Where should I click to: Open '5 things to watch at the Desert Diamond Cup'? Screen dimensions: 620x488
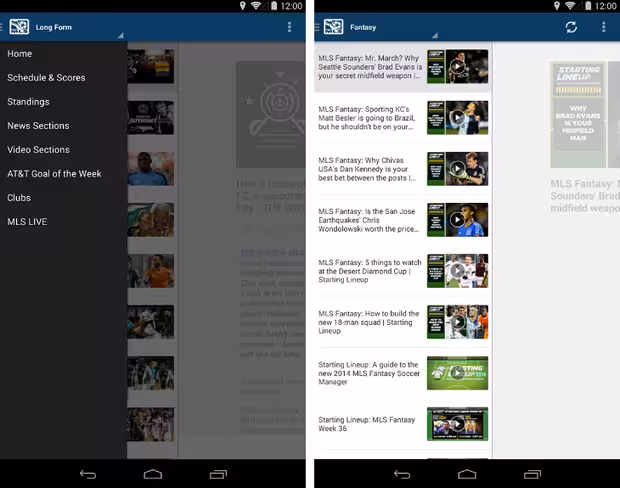(x=370, y=271)
